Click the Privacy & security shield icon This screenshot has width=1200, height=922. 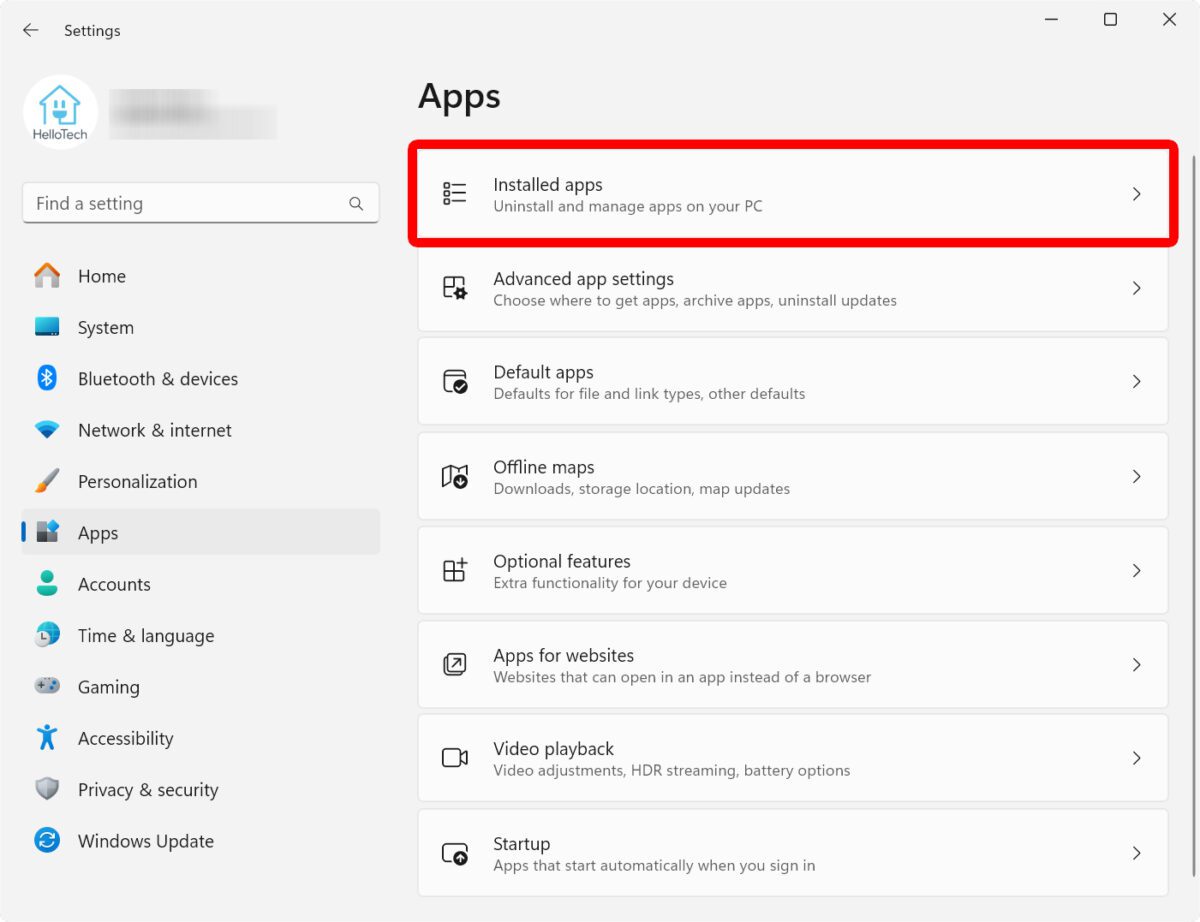pos(47,789)
